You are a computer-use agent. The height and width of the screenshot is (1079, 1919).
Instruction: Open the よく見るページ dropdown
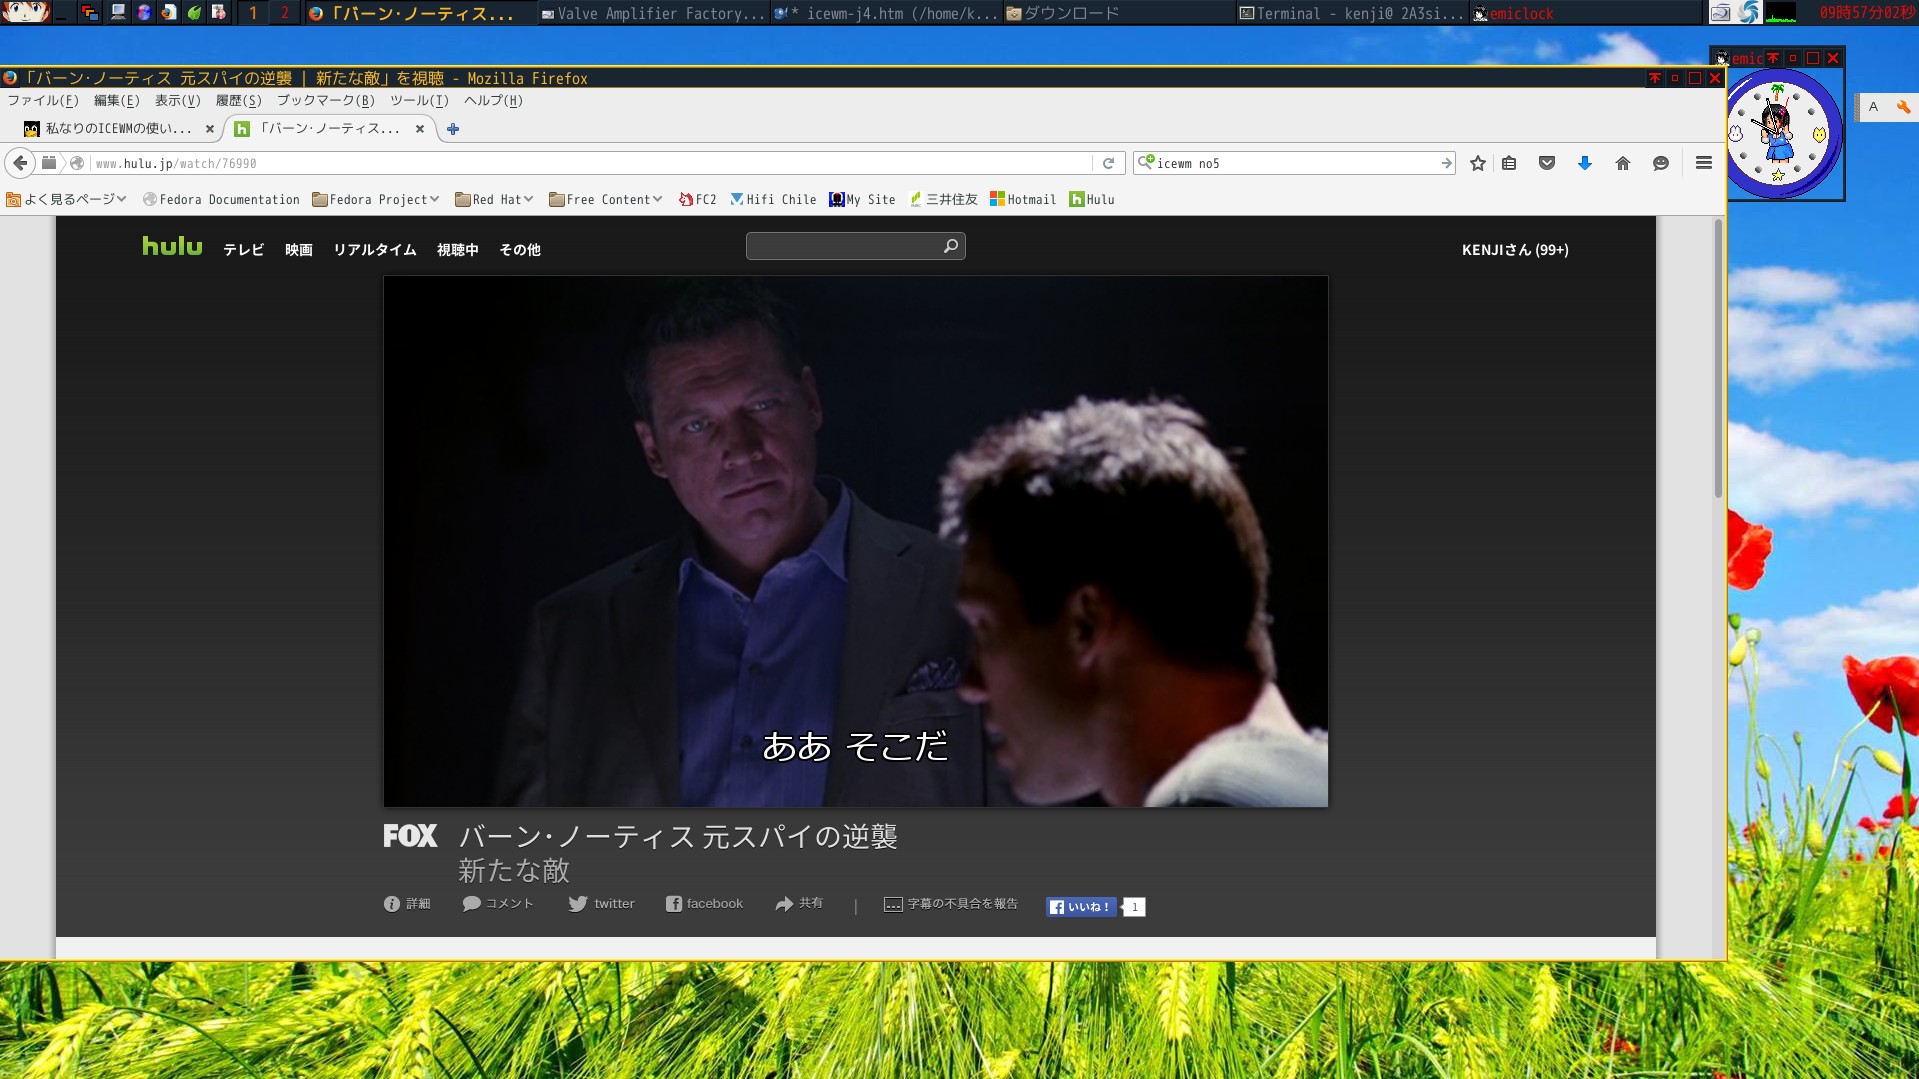[65, 199]
